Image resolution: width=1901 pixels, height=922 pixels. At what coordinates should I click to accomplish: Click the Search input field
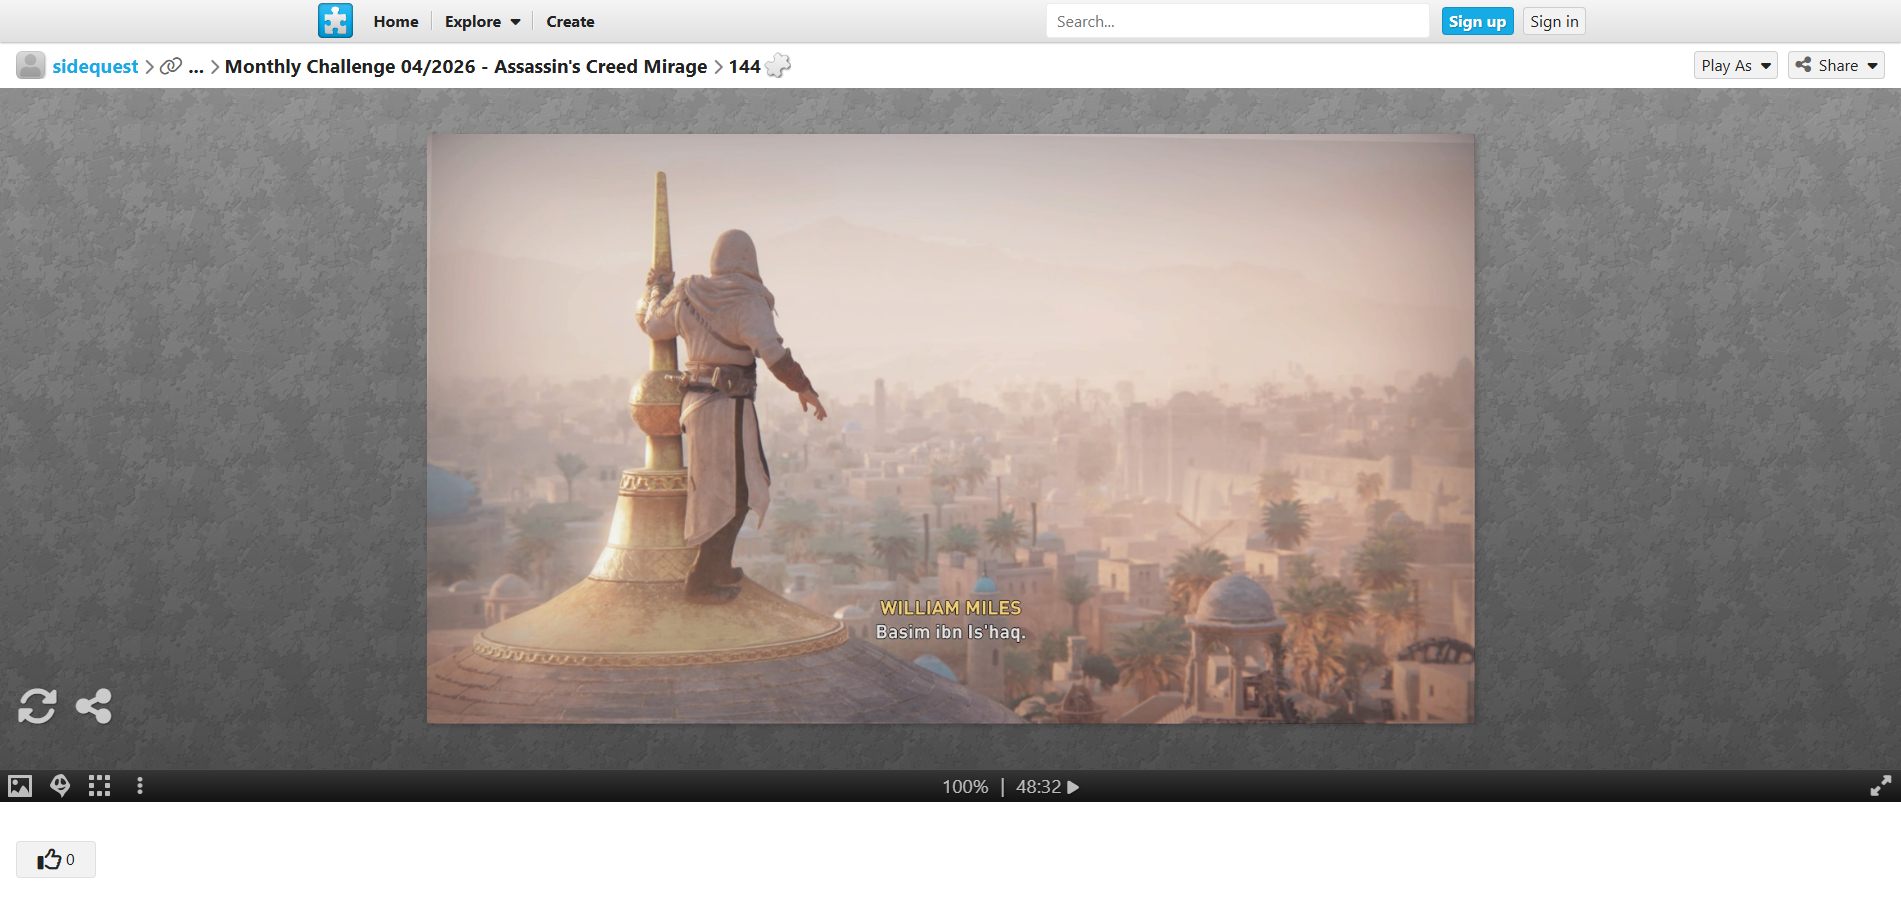pos(1237,22)
